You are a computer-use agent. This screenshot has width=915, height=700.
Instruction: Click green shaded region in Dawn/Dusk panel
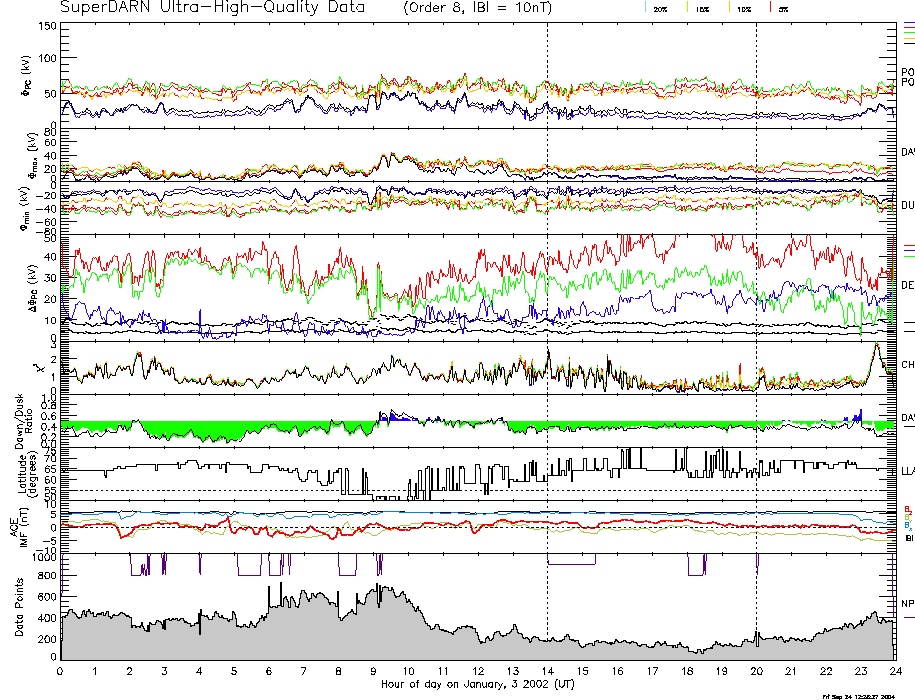210,431
